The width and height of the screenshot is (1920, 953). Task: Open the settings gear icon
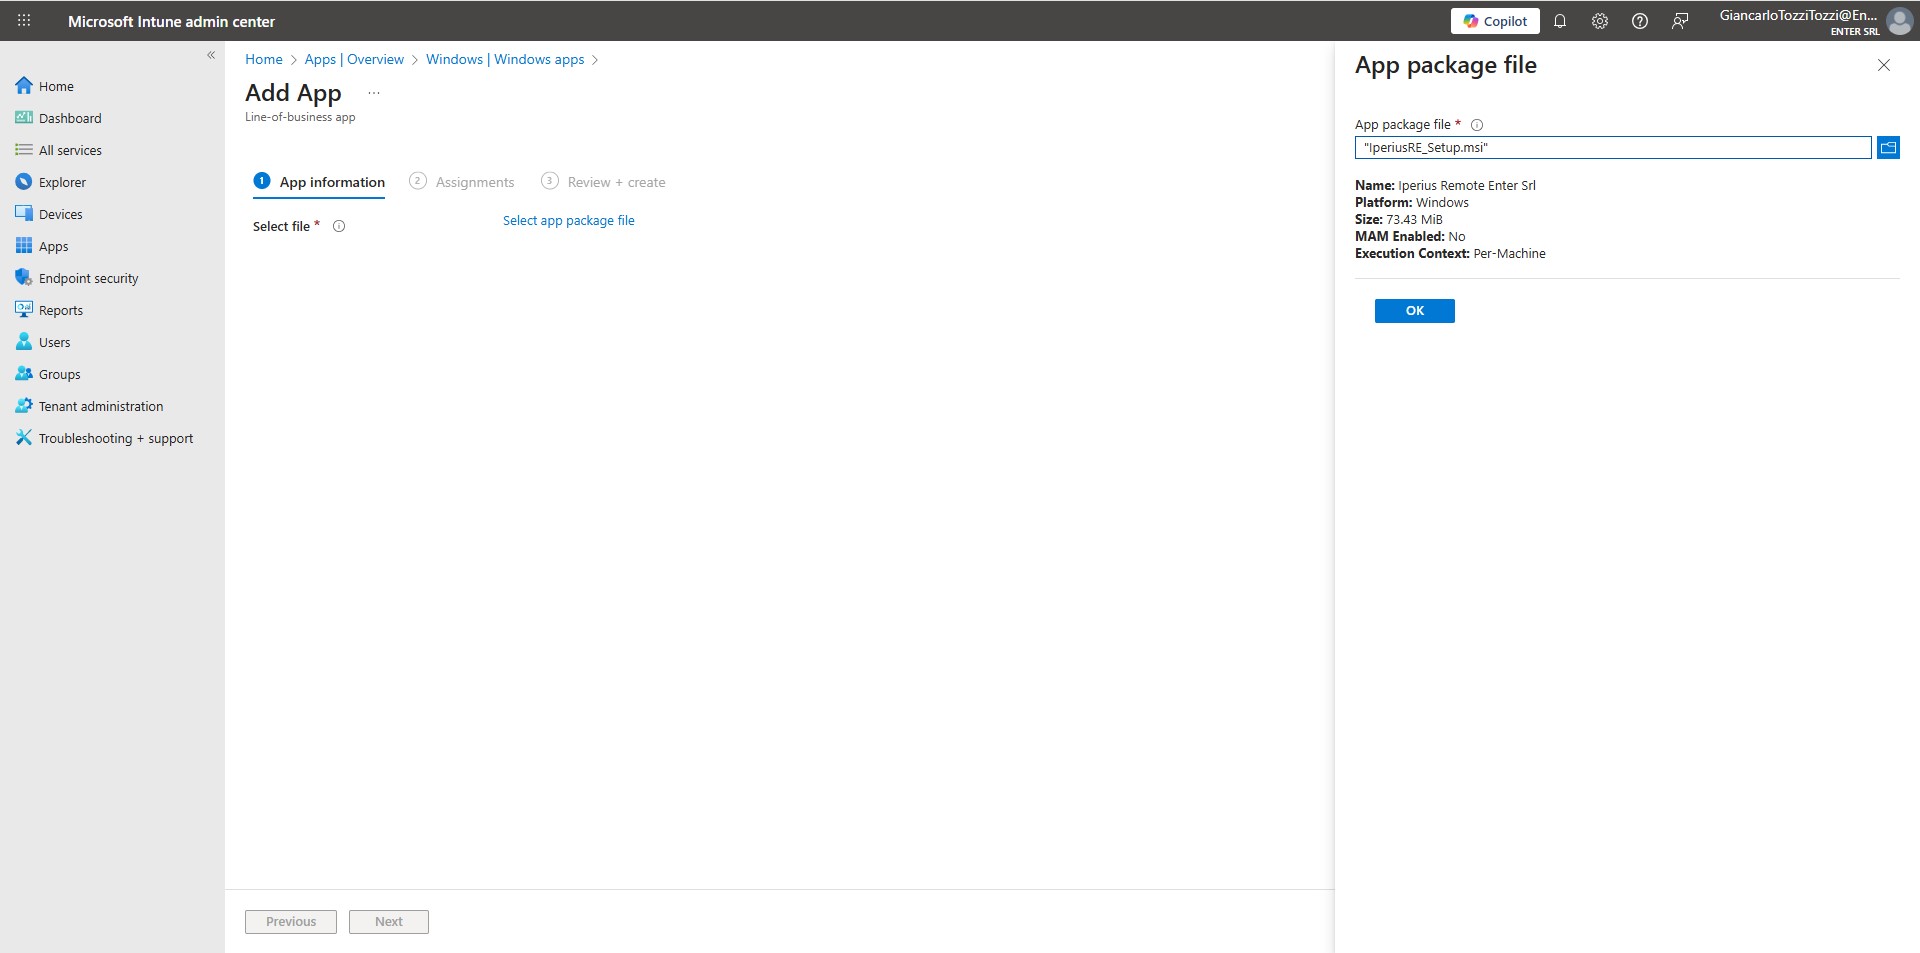(x=1599, y=21)
